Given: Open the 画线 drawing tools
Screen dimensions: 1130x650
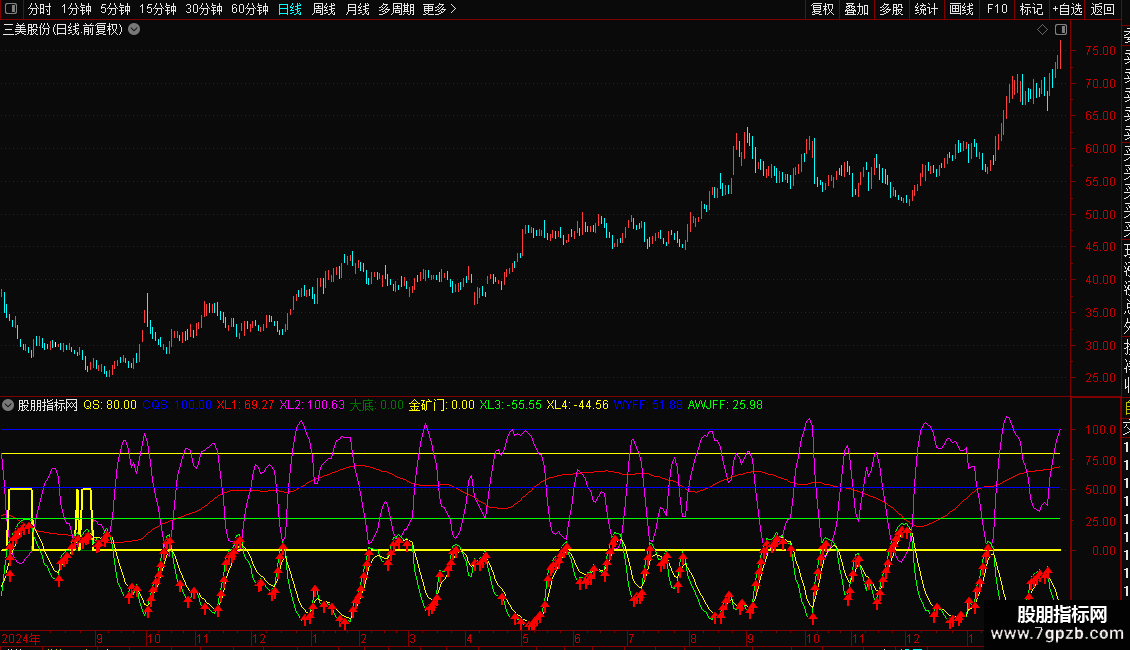Looking at the screenshot, I should pos(961,9).
